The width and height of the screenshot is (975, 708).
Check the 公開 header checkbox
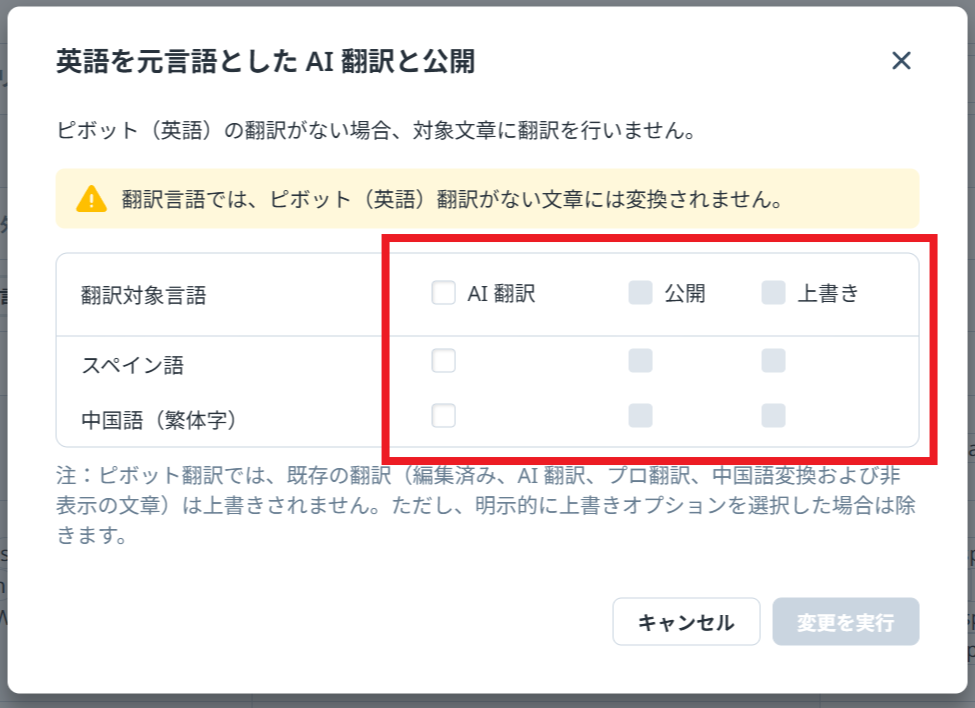(639, 293)
